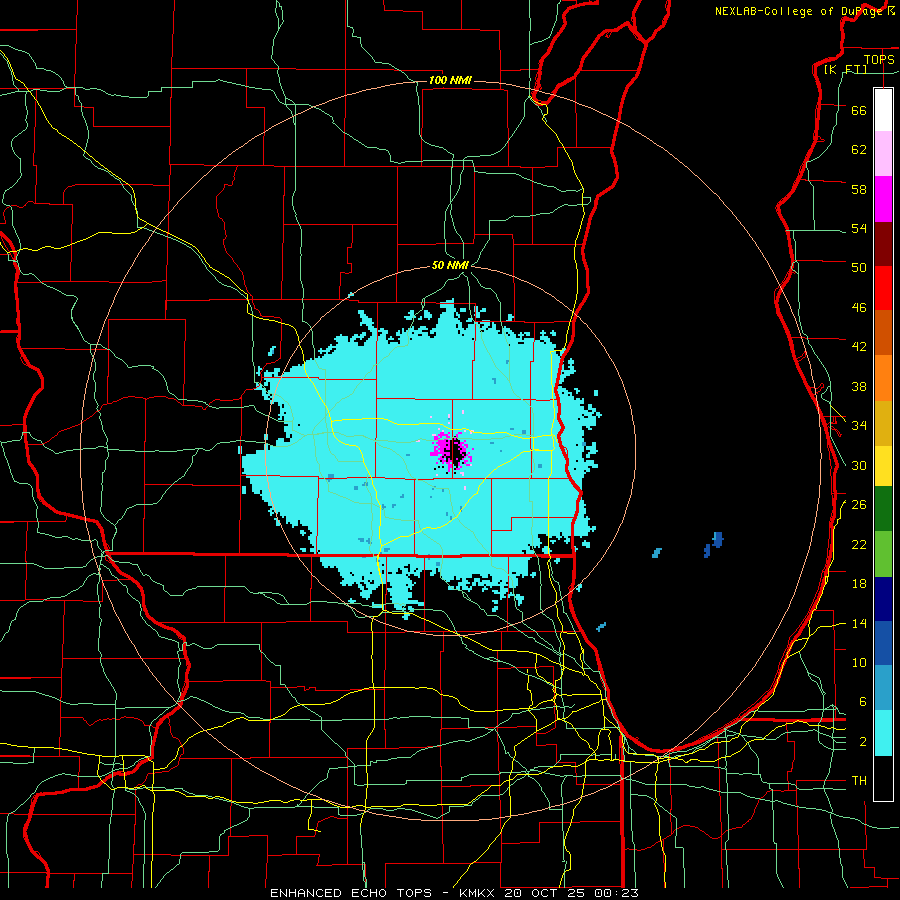Viewport: 900px width, 900px height.
Task: Click the 66 legend value
Action: (859, 110)
